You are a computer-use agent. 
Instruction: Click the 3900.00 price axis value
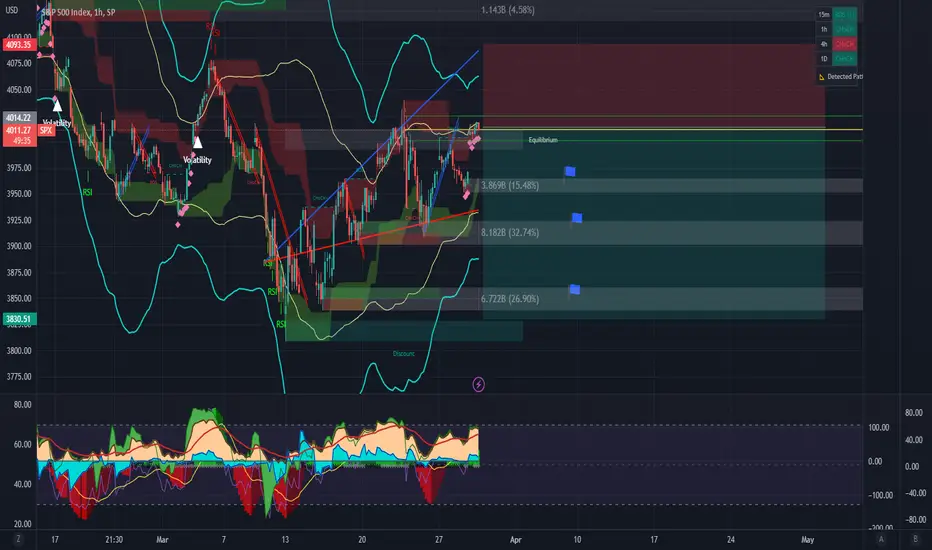(19, 246)
